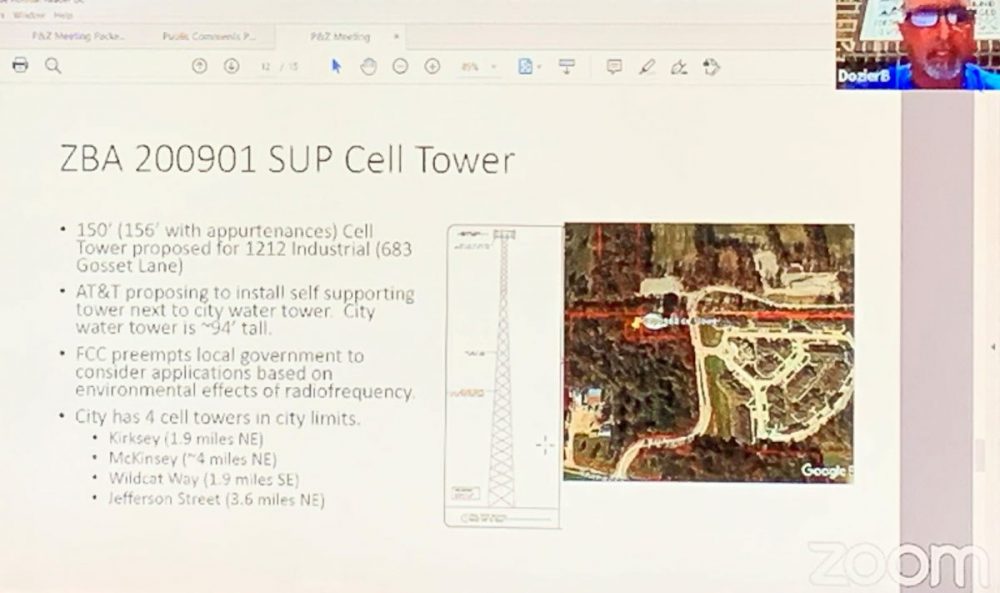Click the Wildcat Way (1.9 miles SE) item
This screenshot has width=1000, height=593.
(x=203, y=479)
